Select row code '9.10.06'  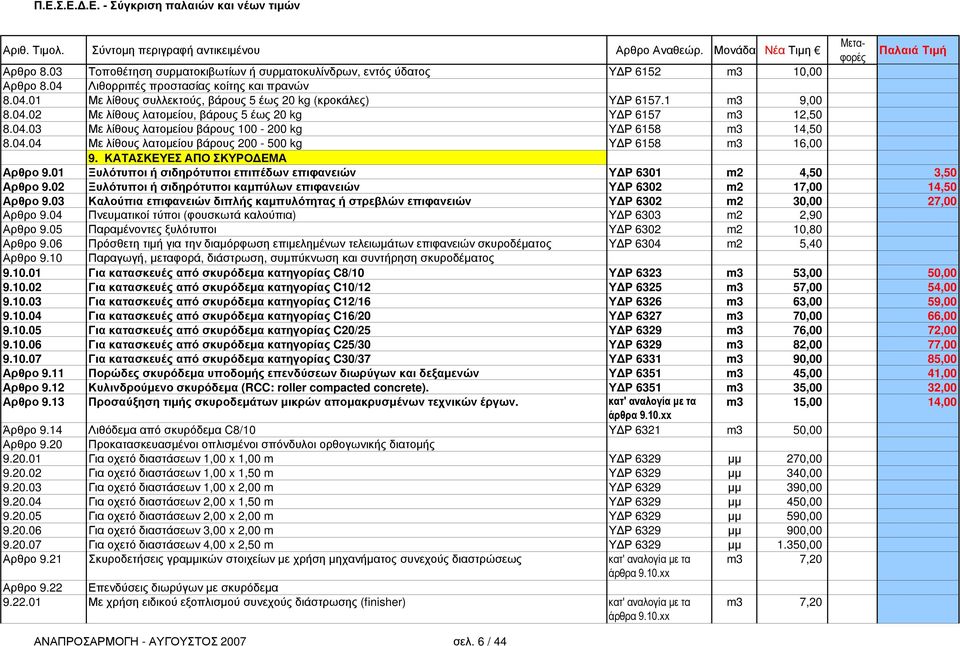tap(22, 345)
